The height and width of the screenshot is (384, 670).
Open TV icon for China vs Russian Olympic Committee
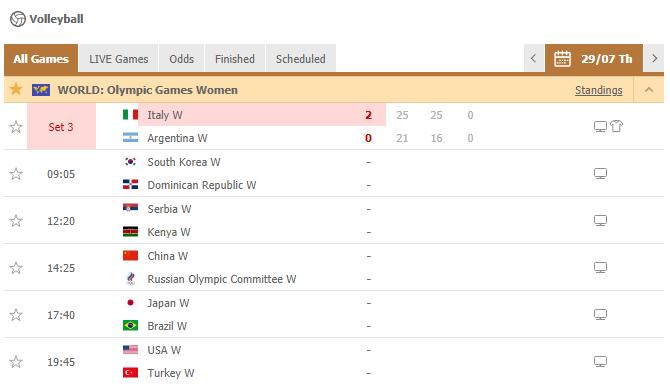coord(600,267)
